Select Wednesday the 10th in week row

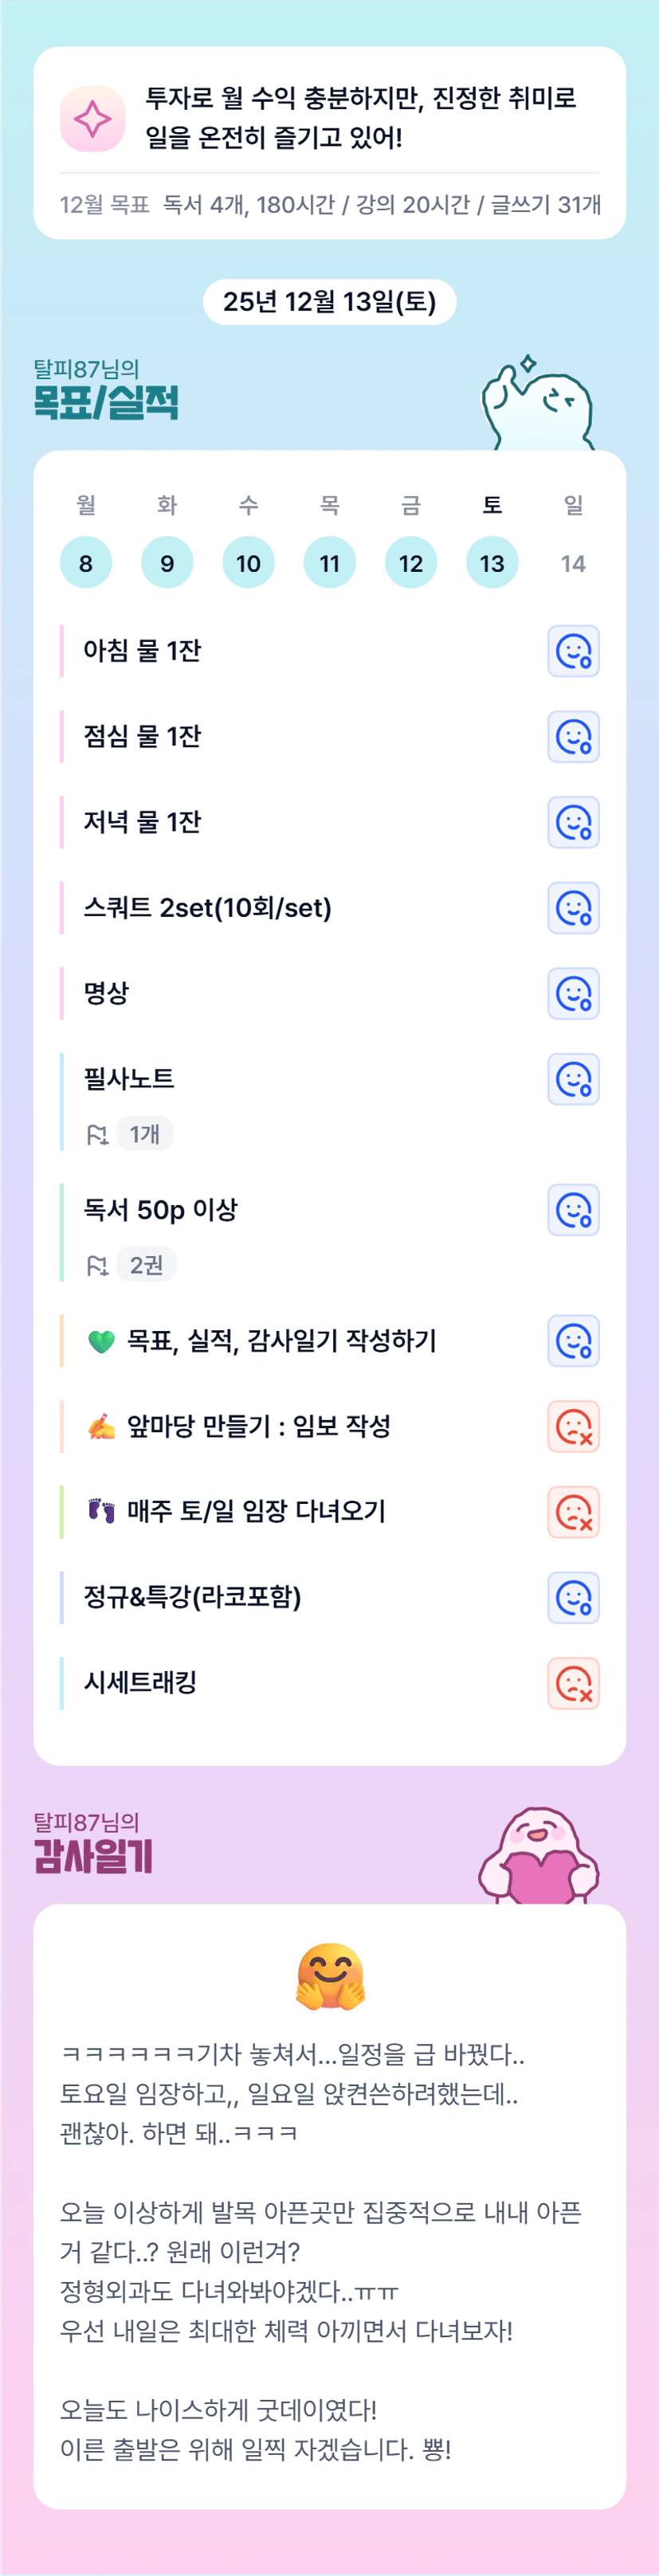pyautogui.click(x=248, y=563)
